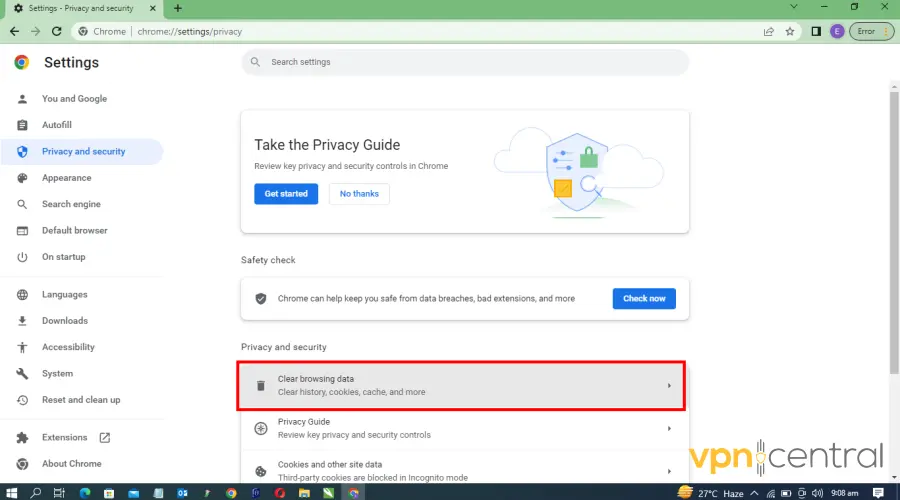Open the profile avatar labeled E
The image size is (900, 500).
click(837, 32)
